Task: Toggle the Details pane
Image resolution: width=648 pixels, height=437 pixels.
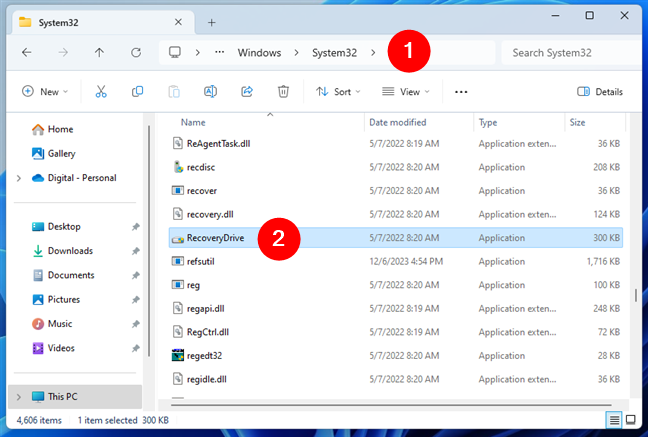Action: coord(600,92)
